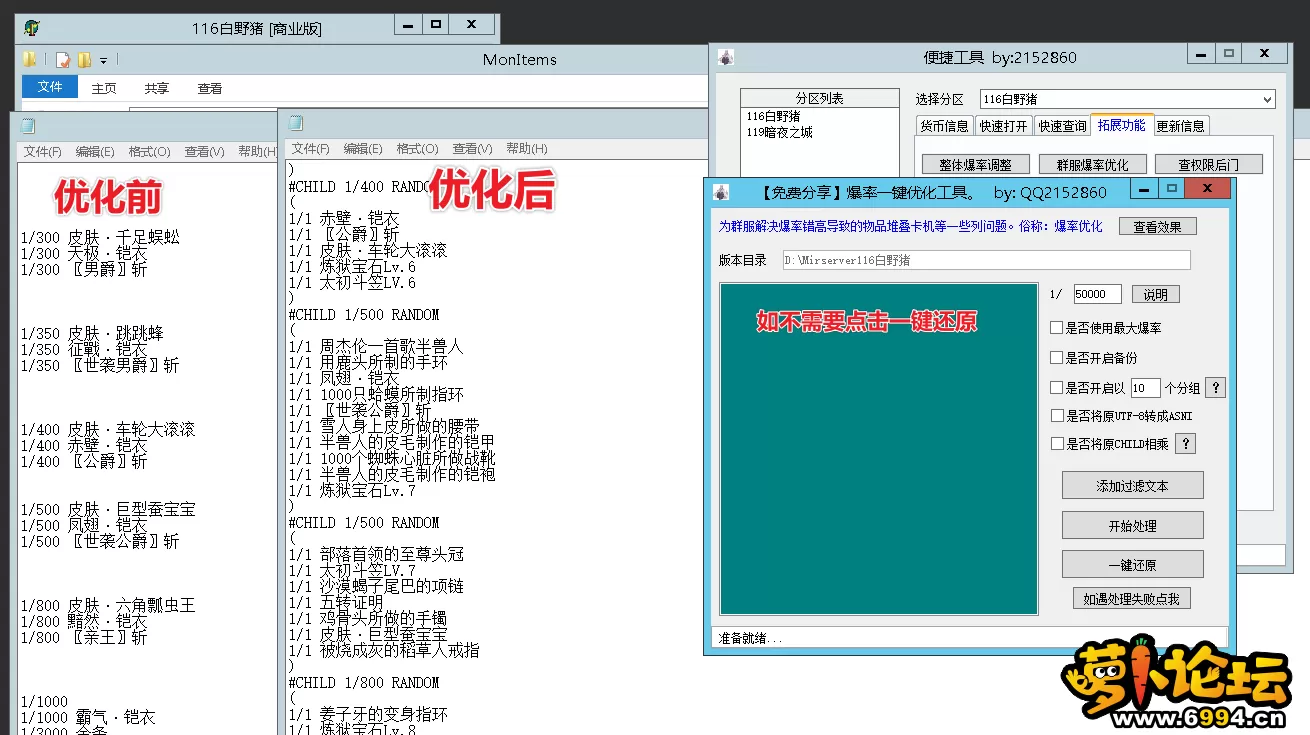Click the ? help button beside CHILD相乘
The height and width of the screenshot is (735, 1310).
click(x=1185, y=444)
